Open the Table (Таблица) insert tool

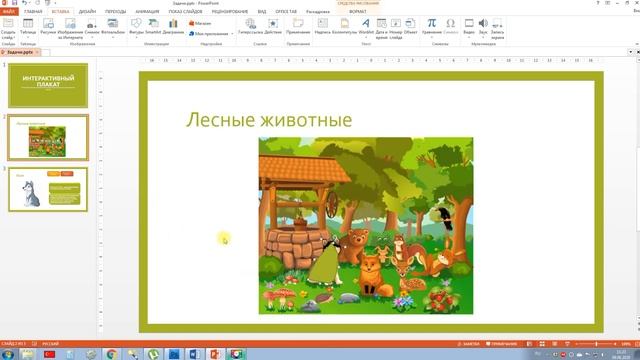[28, 23]
